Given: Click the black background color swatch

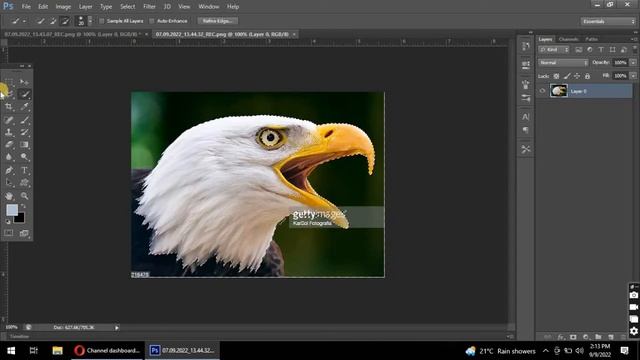Looking at the screenshot, I should pyautogui.click(x=20, y=218).
